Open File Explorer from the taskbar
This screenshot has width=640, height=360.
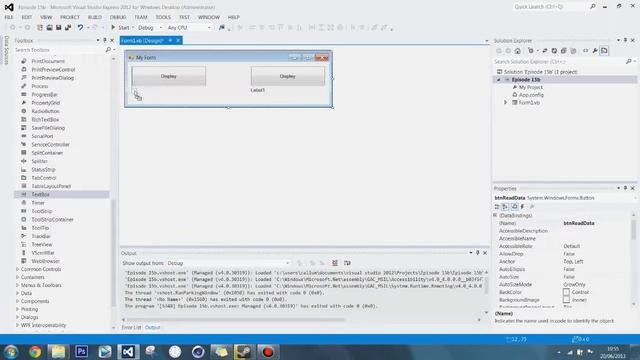(58, 351)
